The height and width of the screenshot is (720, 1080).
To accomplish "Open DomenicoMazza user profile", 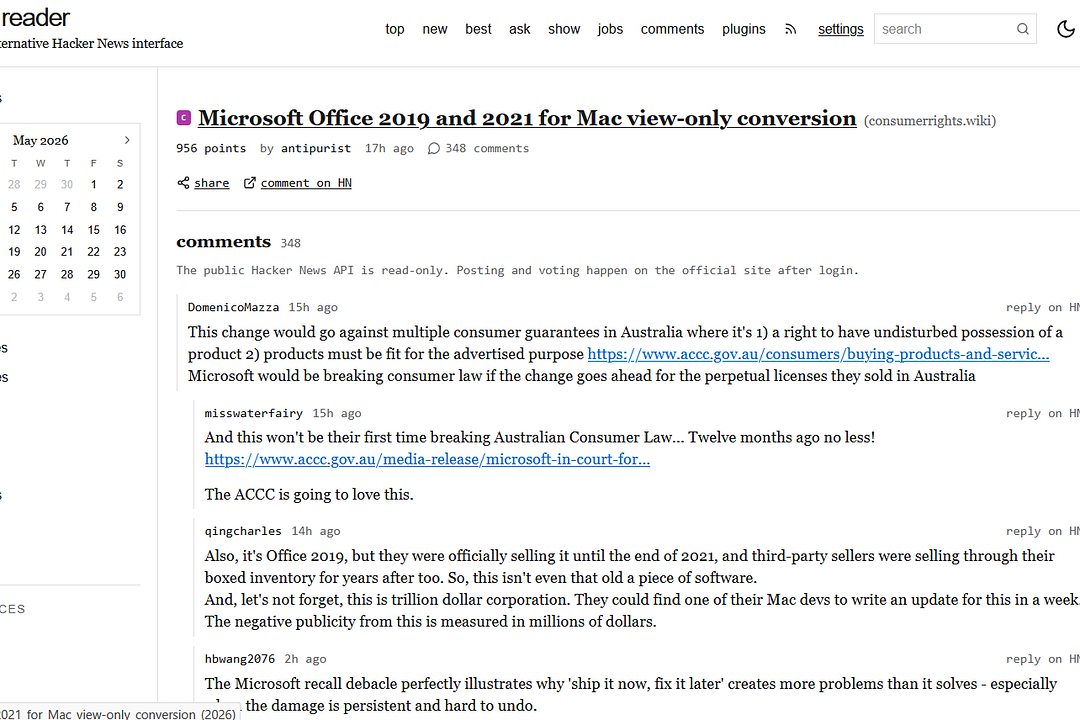I will pos(233,307).
